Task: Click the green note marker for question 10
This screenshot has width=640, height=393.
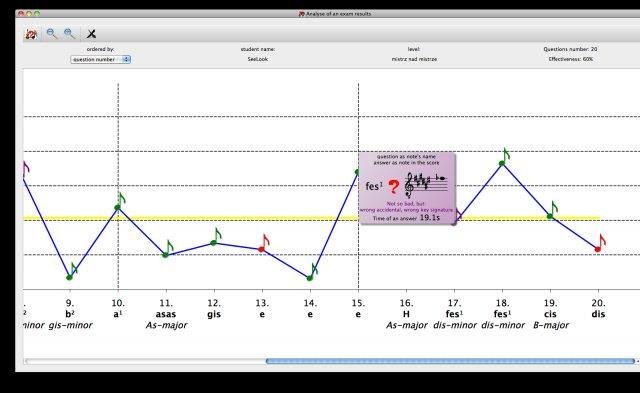Action: tap(119, 202)
